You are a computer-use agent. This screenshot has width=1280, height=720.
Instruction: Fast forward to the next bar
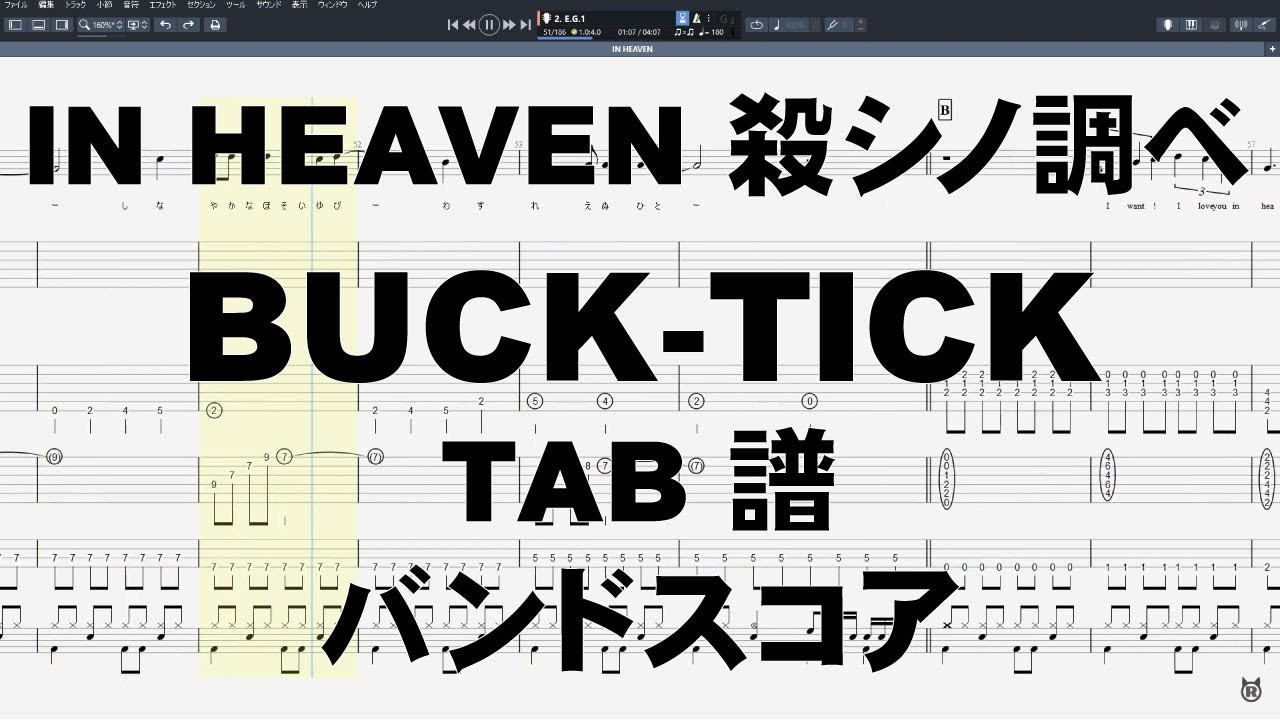(x=509, y=24)
